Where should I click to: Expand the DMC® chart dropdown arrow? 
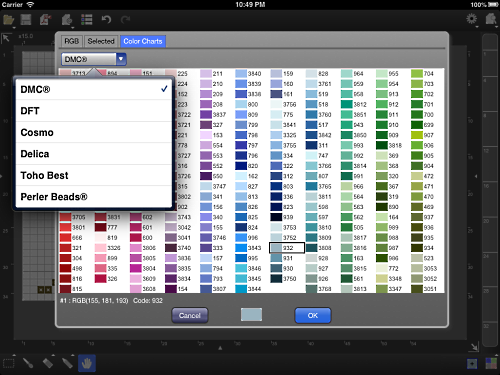point(121,59)
